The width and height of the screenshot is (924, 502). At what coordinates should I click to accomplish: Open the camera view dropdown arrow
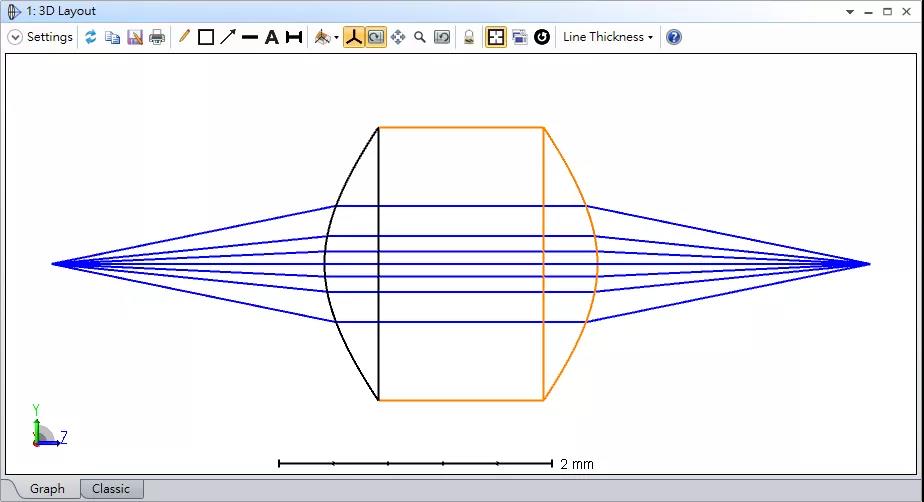coord(336,38)
